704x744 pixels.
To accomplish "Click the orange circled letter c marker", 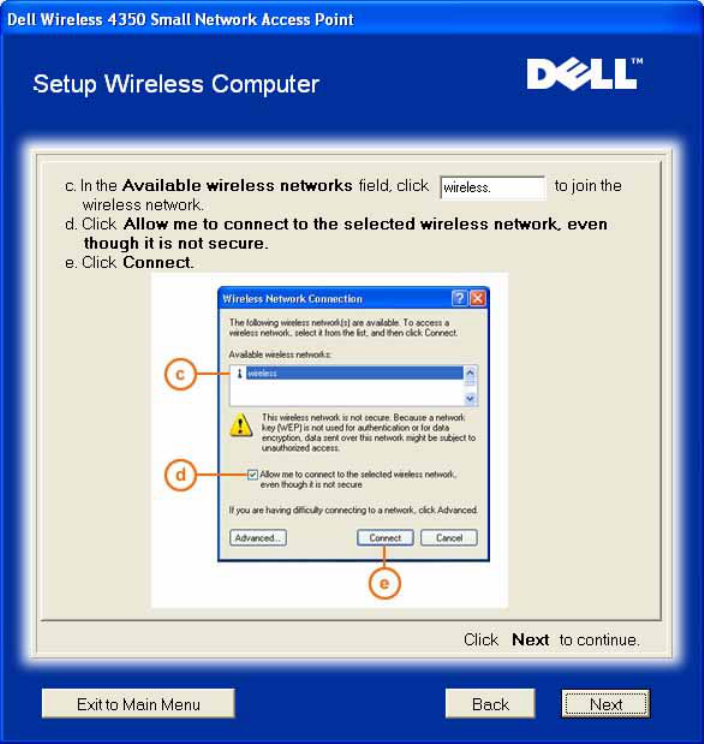I will point(180,374).
